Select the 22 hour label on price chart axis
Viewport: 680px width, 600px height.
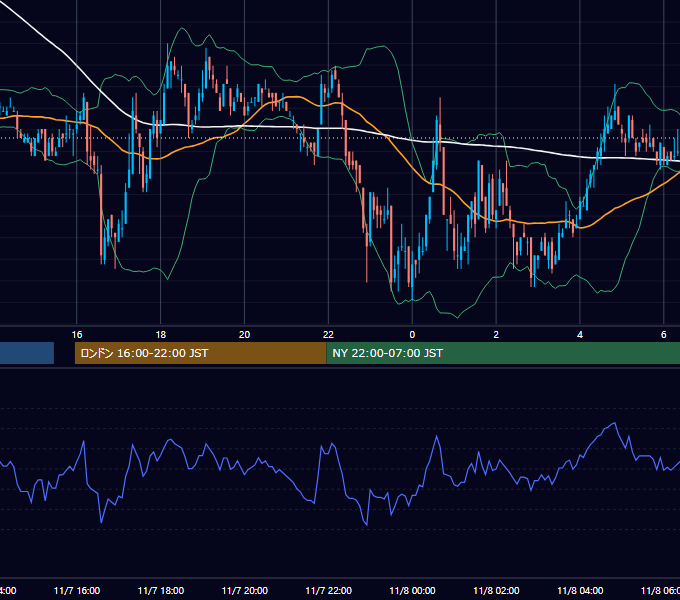click(x=328, y=335)
